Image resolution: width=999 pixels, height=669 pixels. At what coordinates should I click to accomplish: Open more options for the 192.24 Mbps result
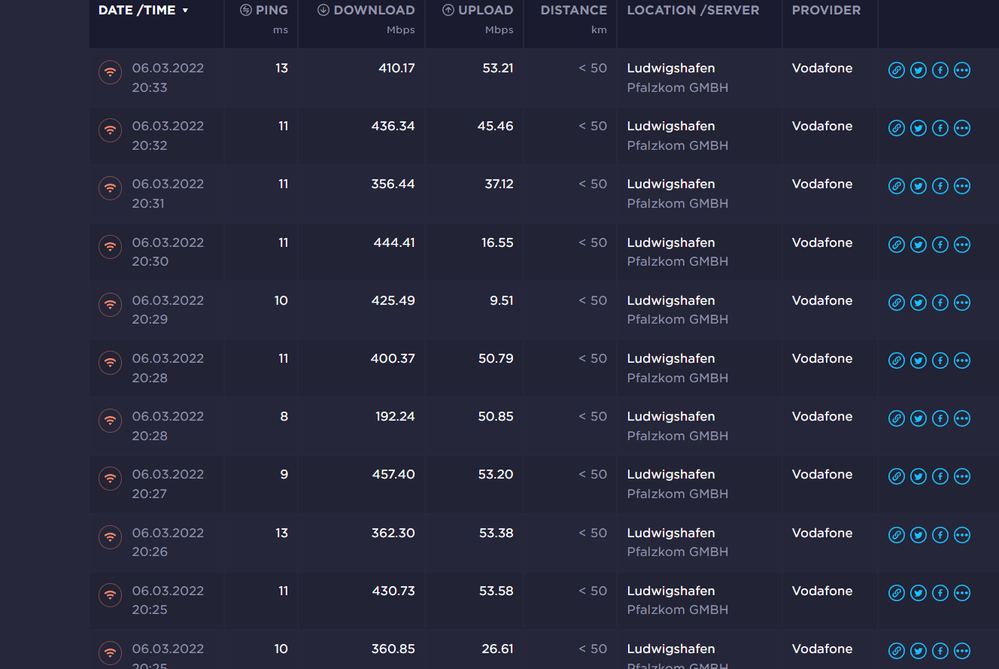962,419
